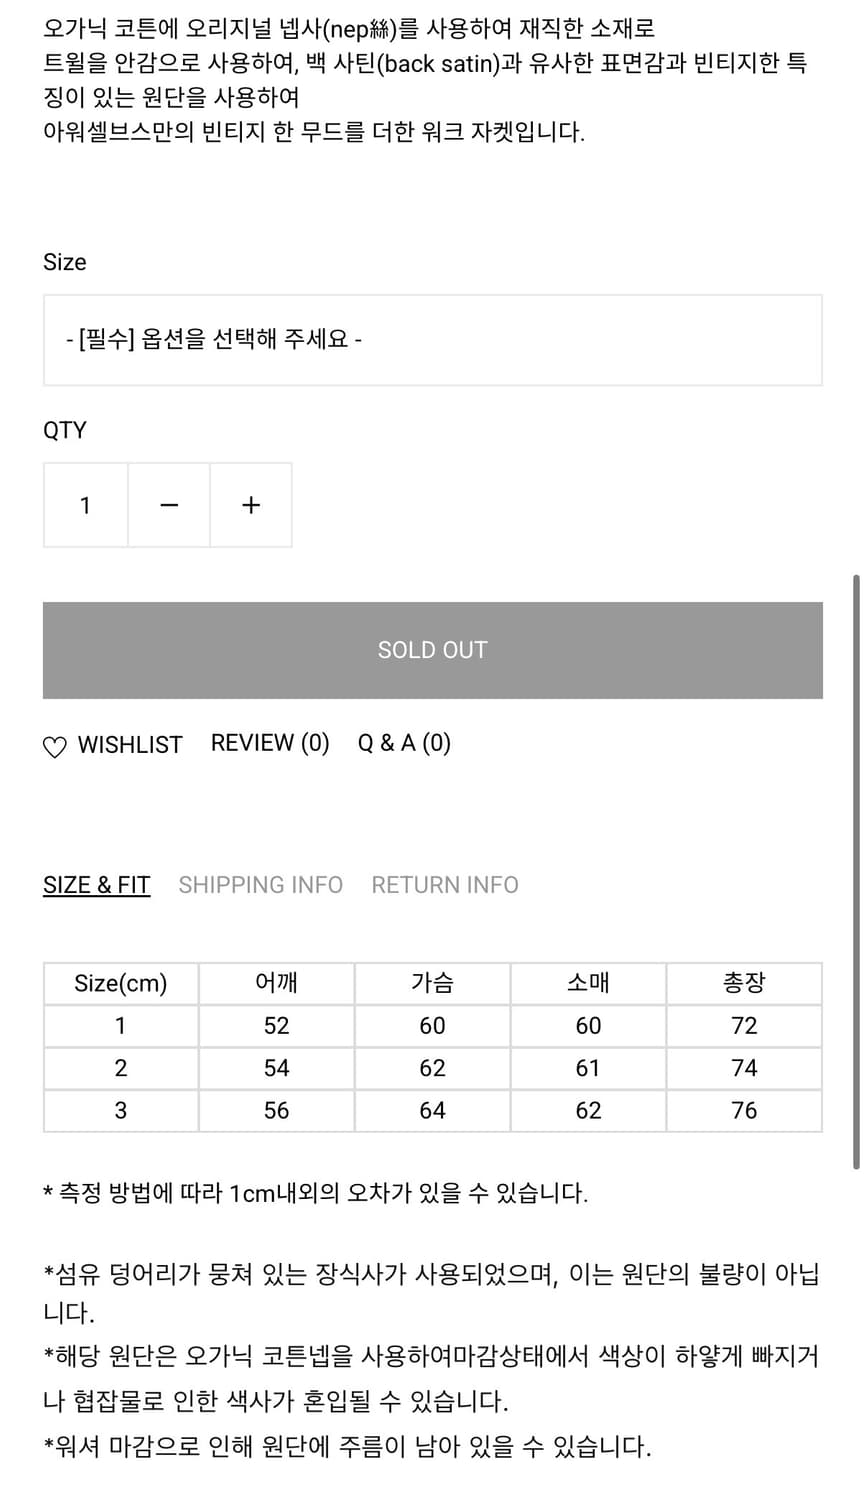Switch to the RETURN INFO tab
Viewport: 866px width, 1500px height.
[444, 884]
